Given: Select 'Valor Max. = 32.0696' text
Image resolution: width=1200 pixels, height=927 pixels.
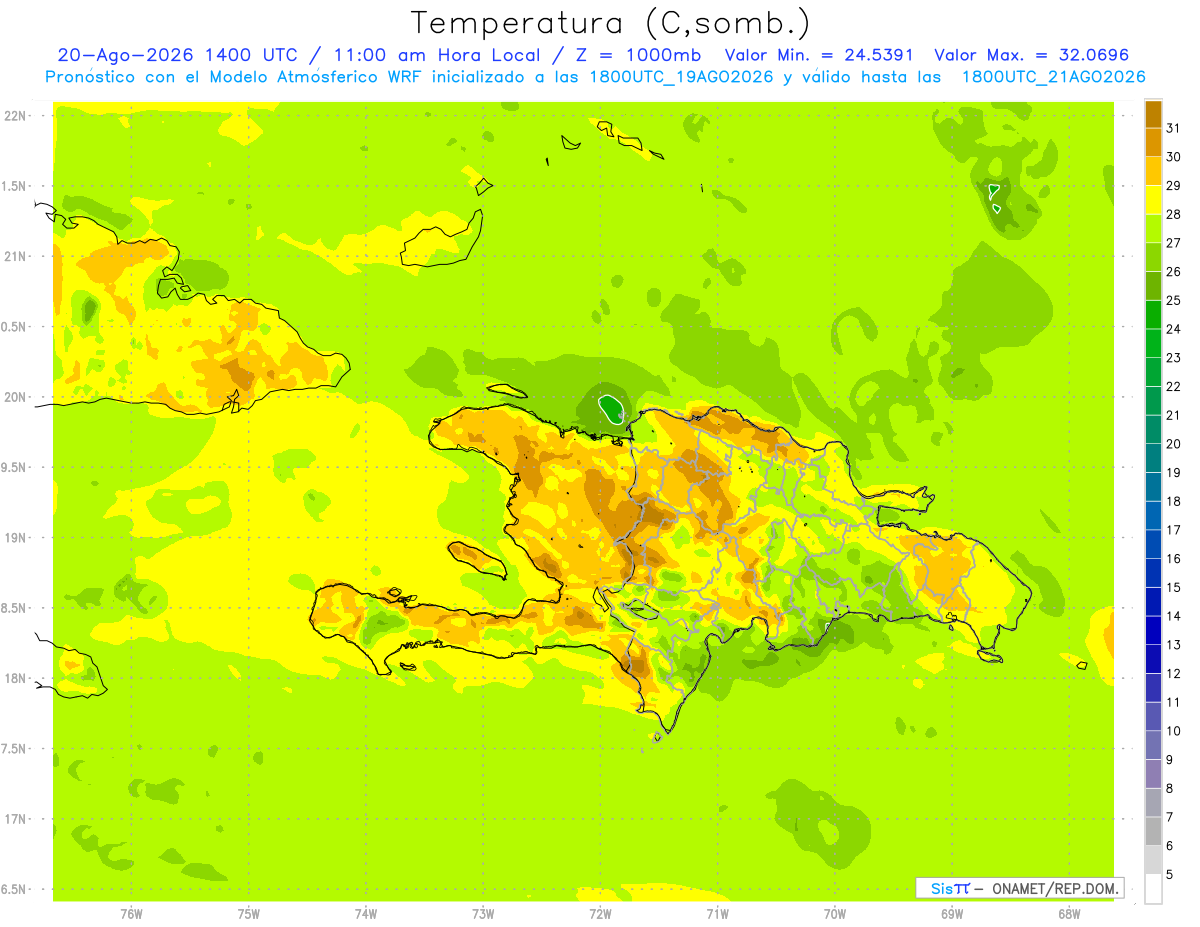Looking at the screenshot, I should pos(1031,55).
